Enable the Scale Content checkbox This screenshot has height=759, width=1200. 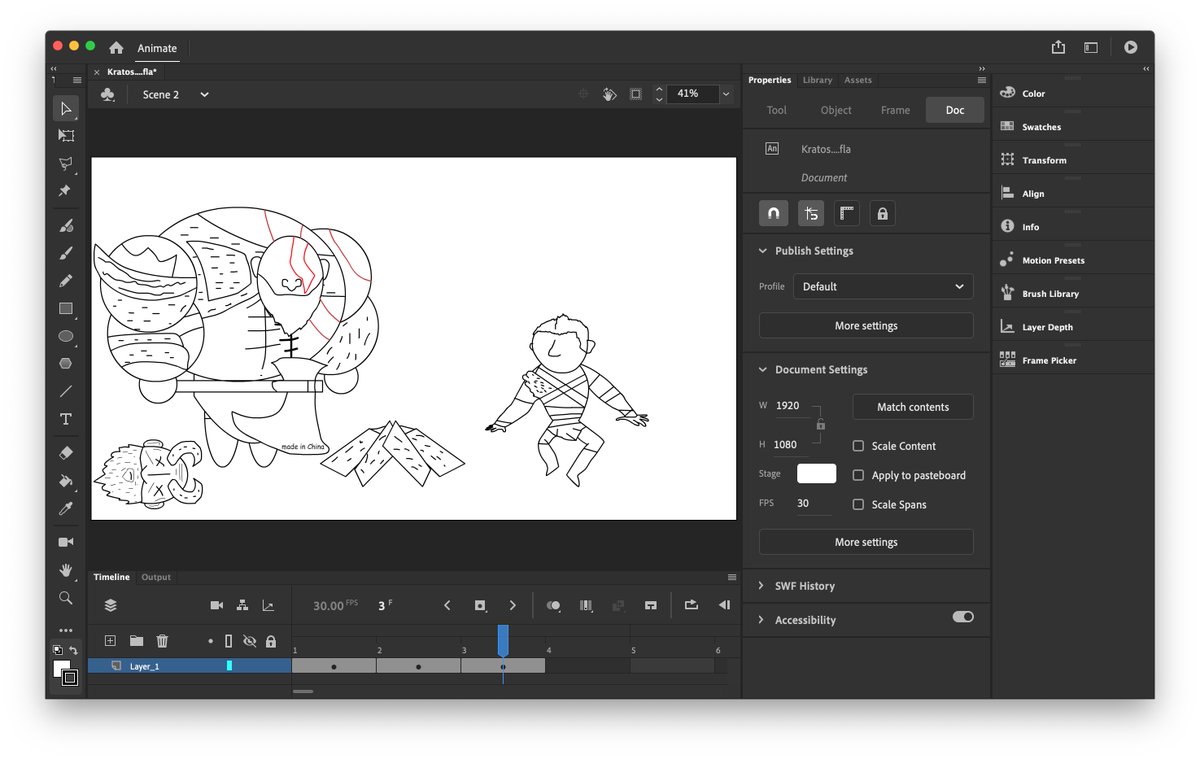tap(858, 446)
